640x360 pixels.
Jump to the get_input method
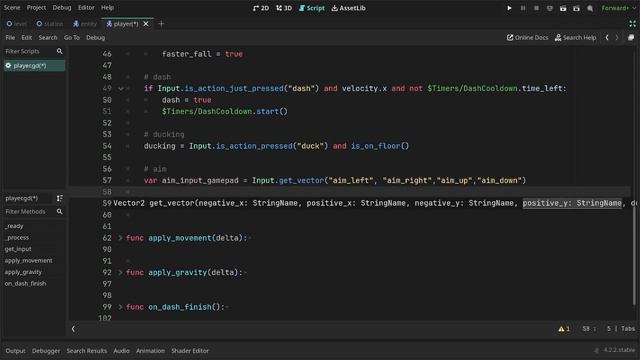[18, 249]
